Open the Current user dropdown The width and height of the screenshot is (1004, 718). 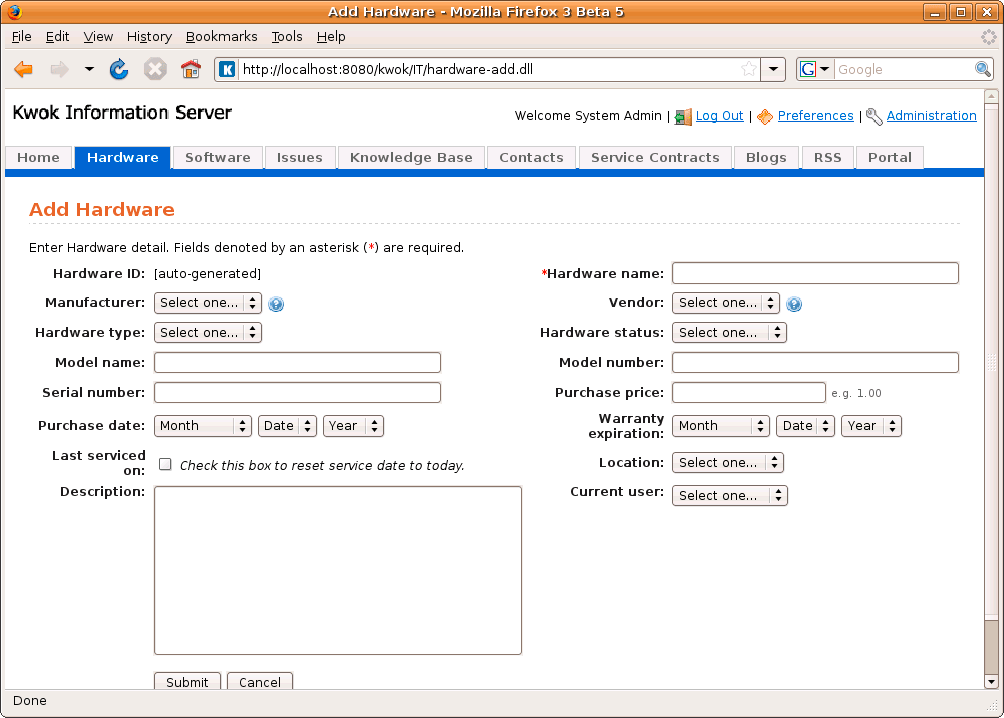(730, 496)
